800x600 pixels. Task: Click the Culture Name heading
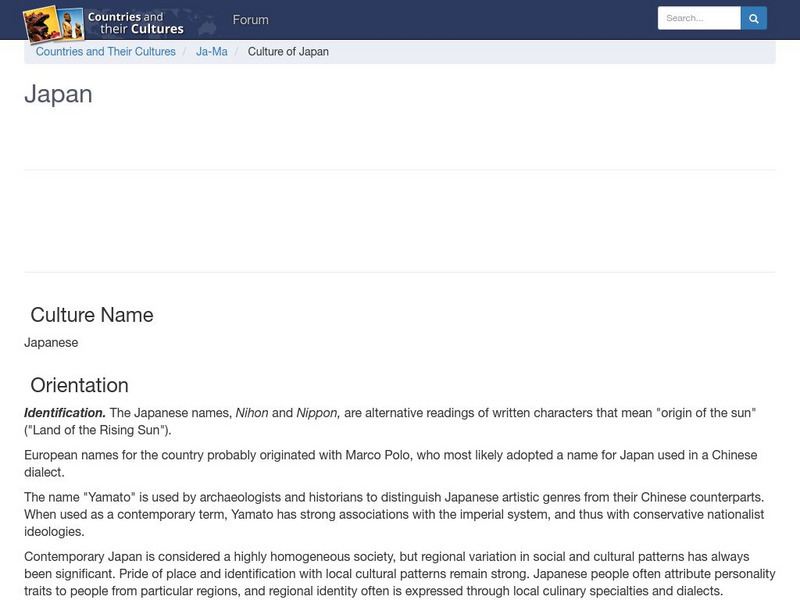[92, 315]
